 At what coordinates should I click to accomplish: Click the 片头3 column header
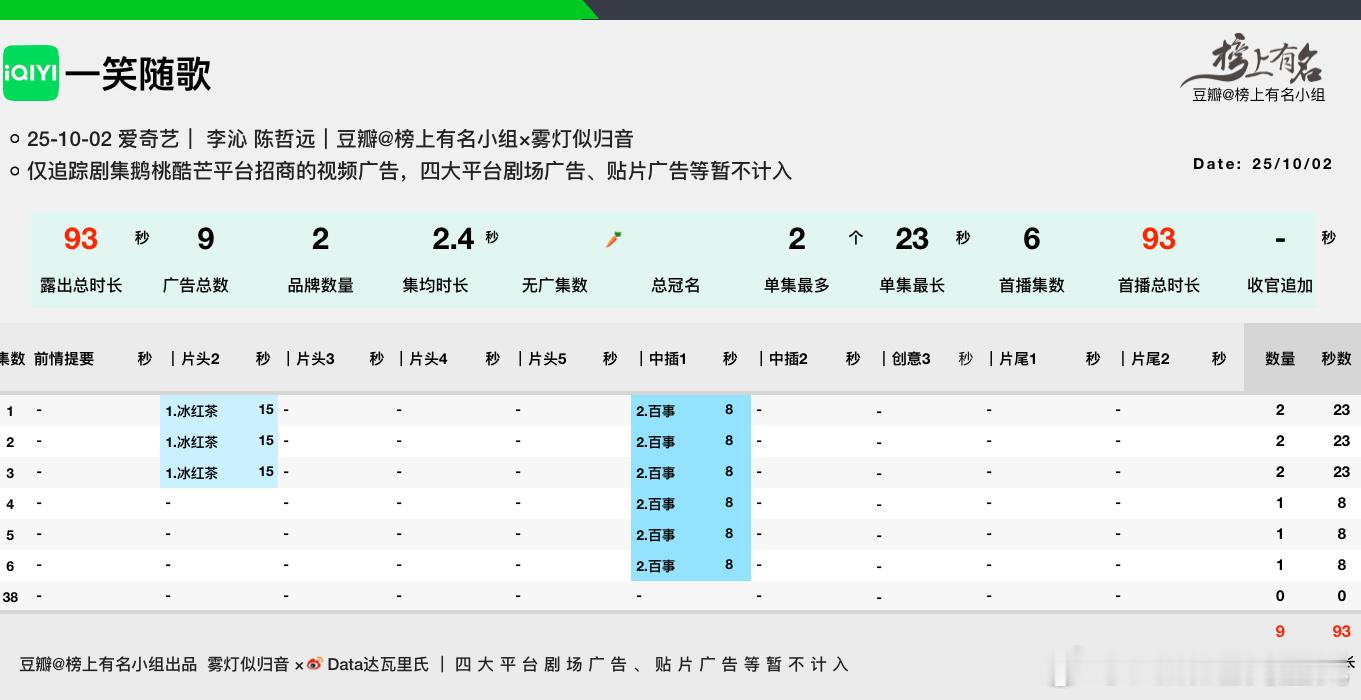[x=315, y=358]
